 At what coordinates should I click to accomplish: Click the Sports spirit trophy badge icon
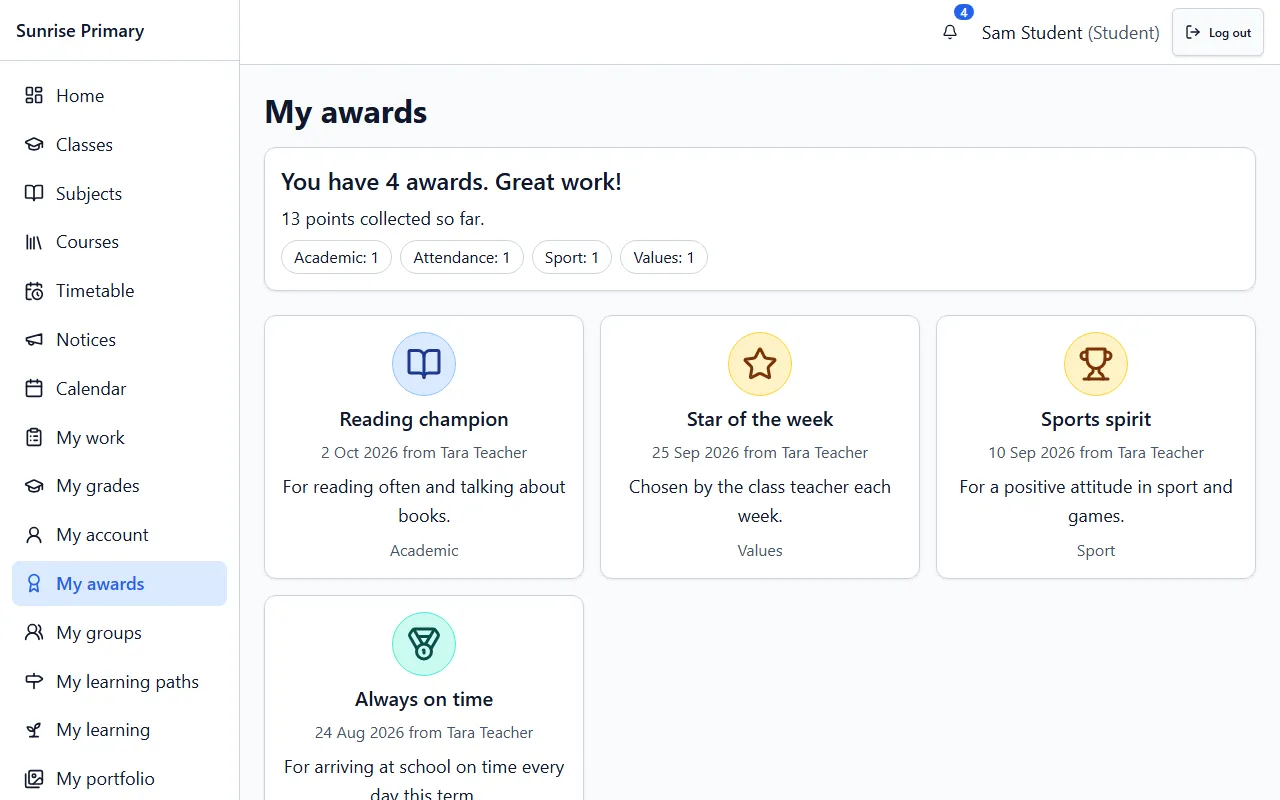[1096, 364]
